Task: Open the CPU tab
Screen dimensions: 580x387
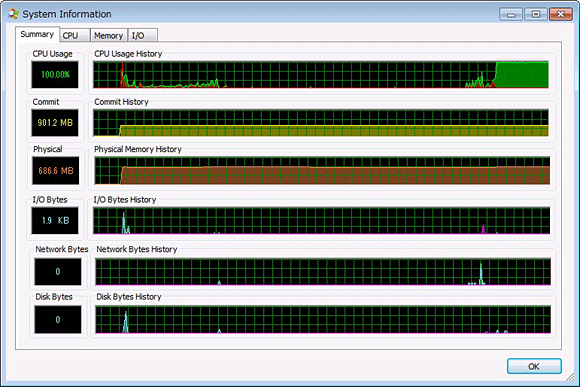Action: click(74, 36)
